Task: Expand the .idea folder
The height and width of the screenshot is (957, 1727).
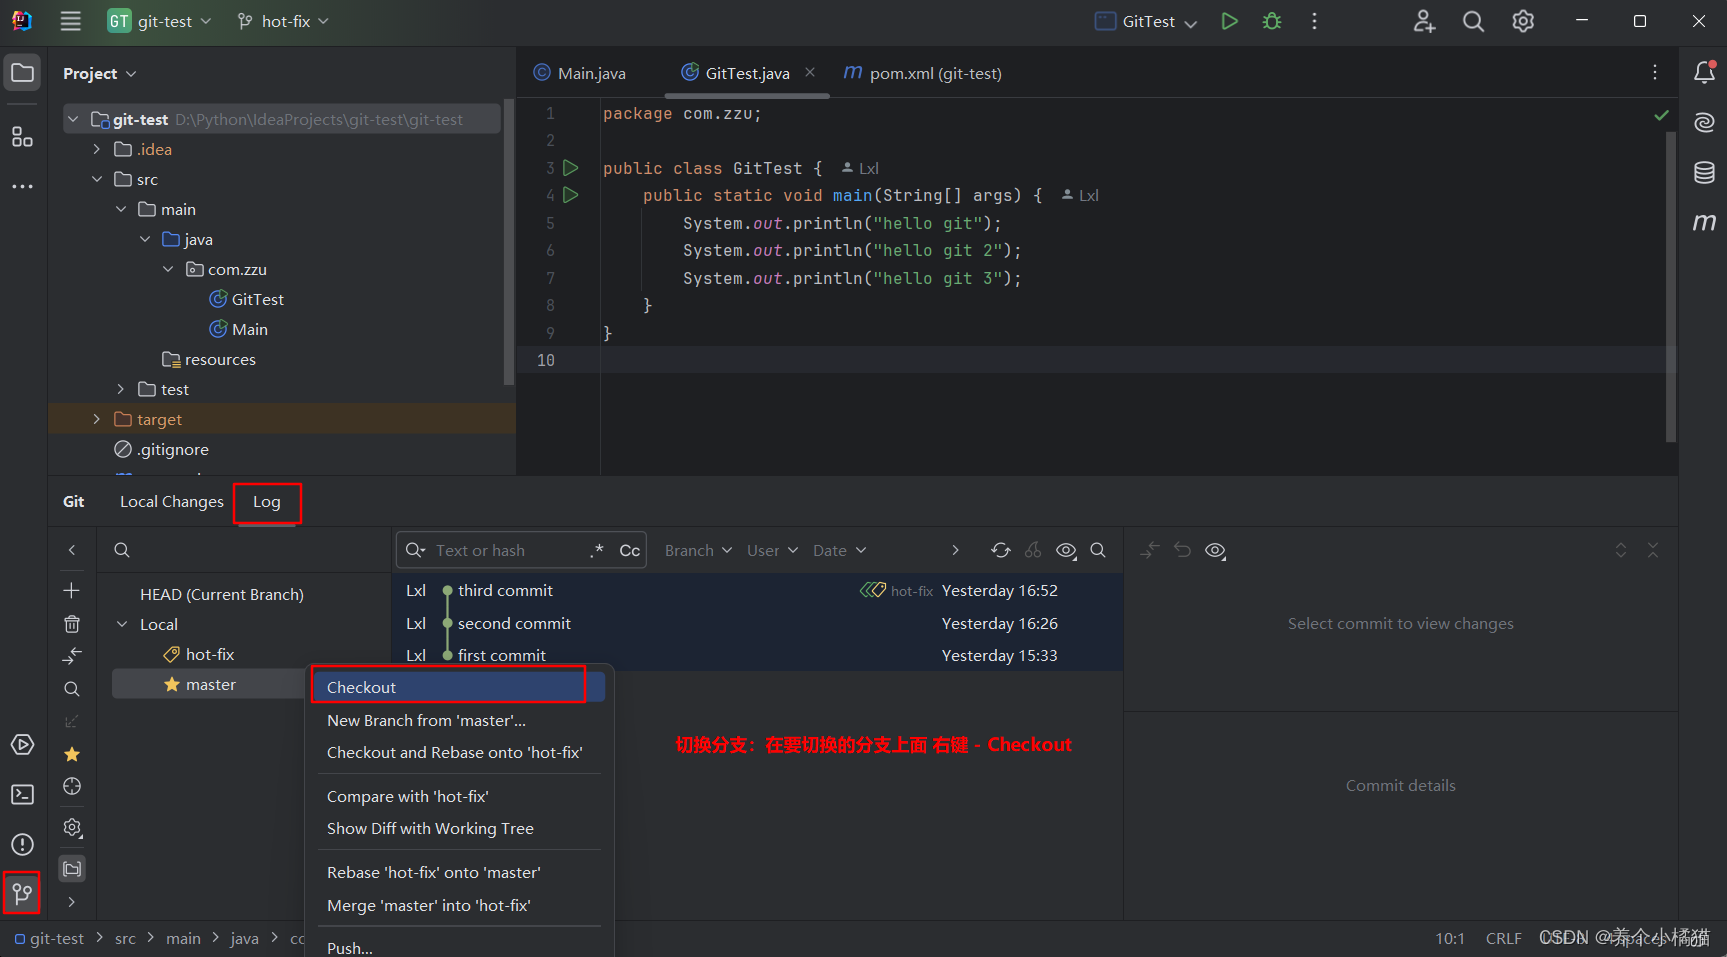Action: tap(97, 149)
